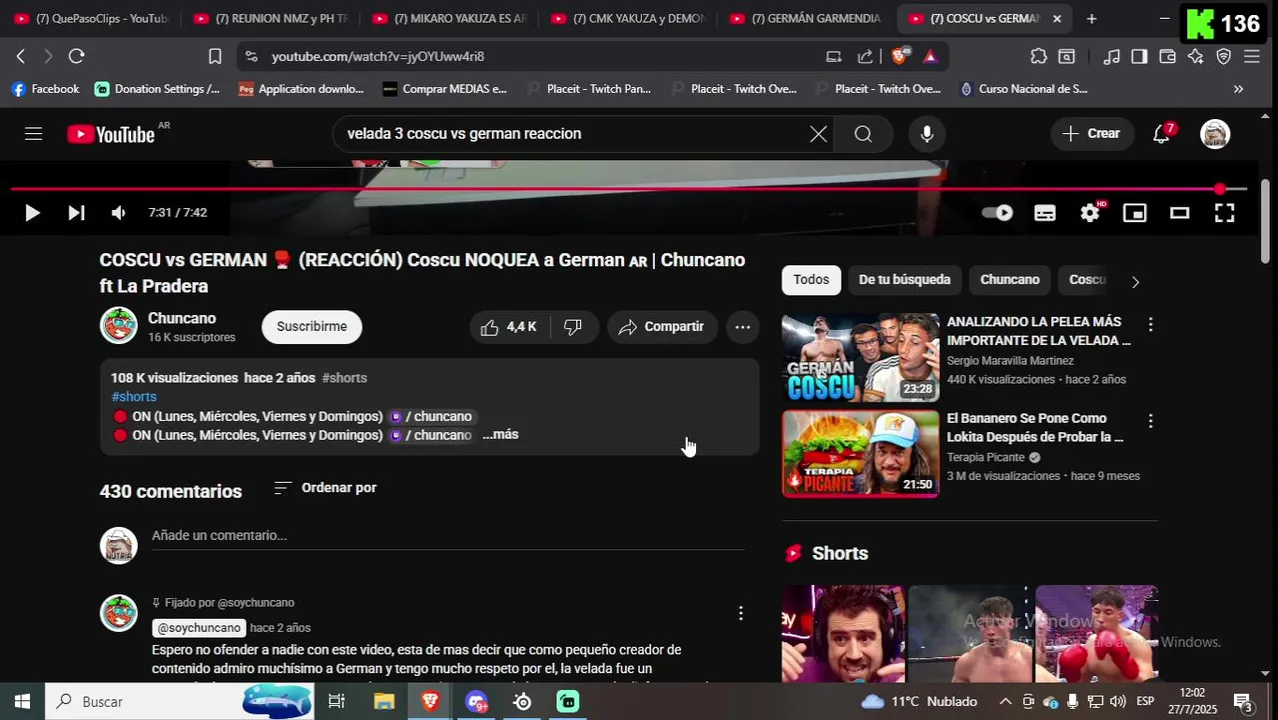Viewport: 1278px width, 720px height.
Task: Start voice search with the microphone
Action: pyautogui.click(x=927, y=134)
